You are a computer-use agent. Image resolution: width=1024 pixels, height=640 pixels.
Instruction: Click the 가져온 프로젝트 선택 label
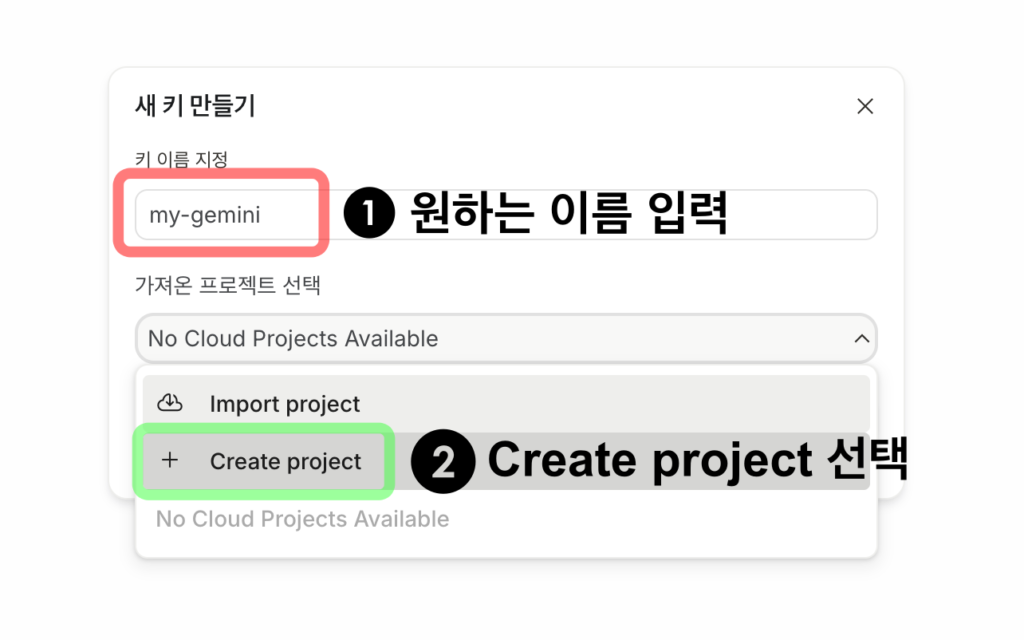[227, 285]
